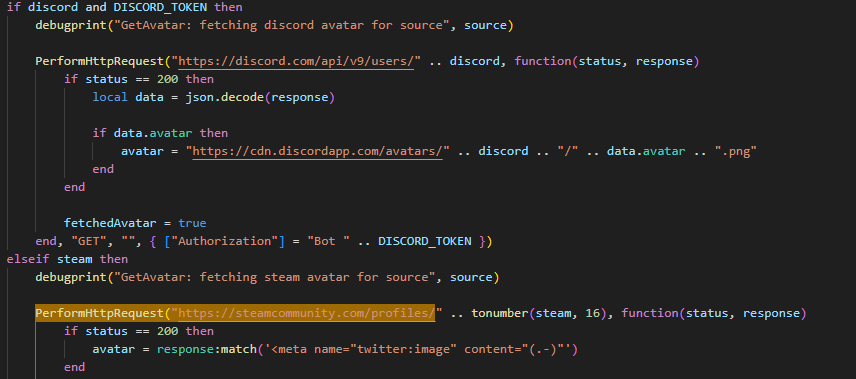The height and width of the screenshot is (379, 856).
Task: Click the 'if data.avatar then' line
Action: click(x=160, y=133)
